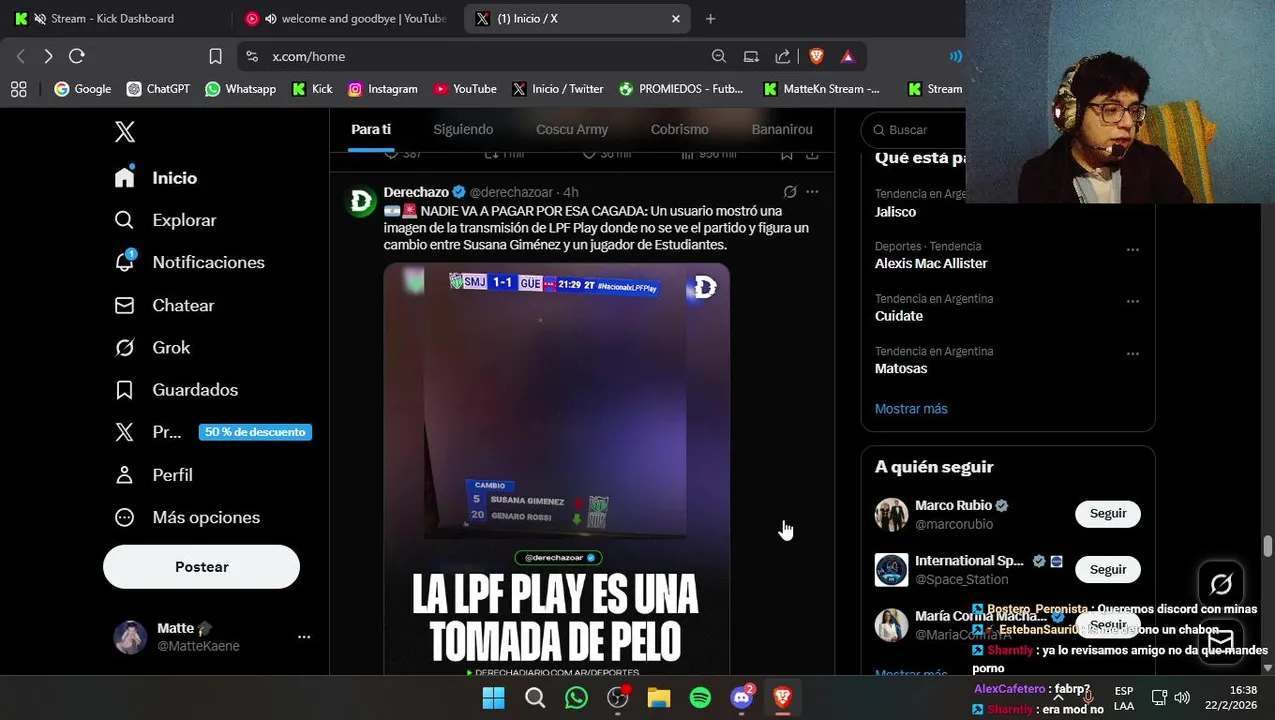Open Marco Rubio profile
Image resolution: width=1275 pixels, height=720 pixels.
(x=953, y=506)
